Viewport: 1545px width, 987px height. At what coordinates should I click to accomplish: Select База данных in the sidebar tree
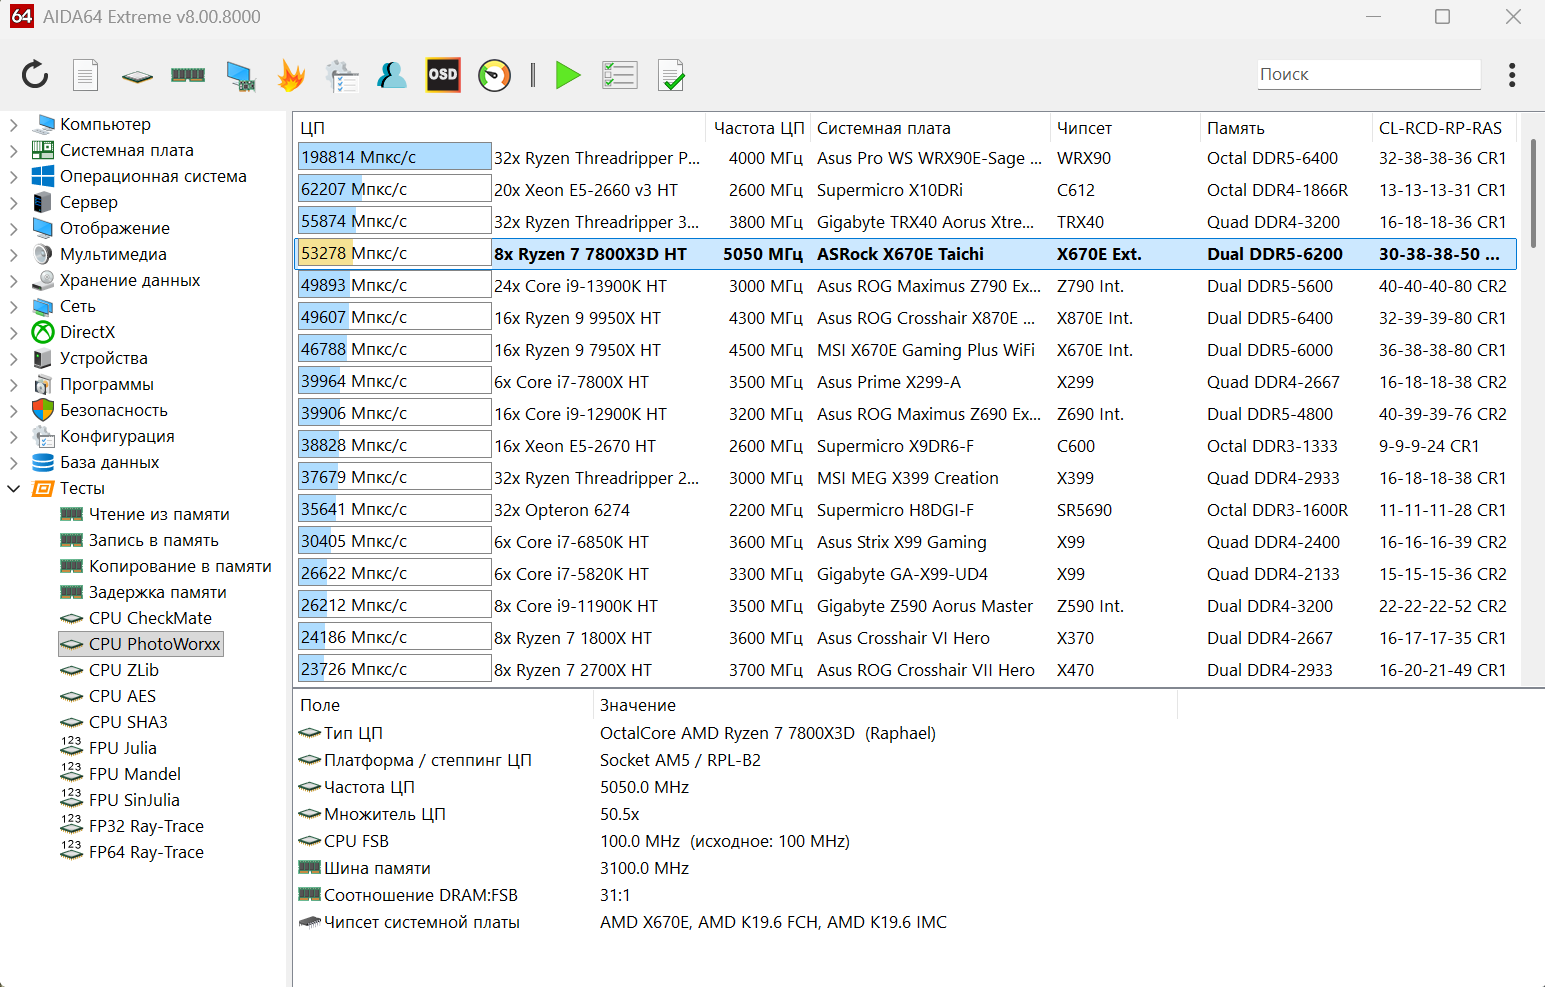[110, 462]
